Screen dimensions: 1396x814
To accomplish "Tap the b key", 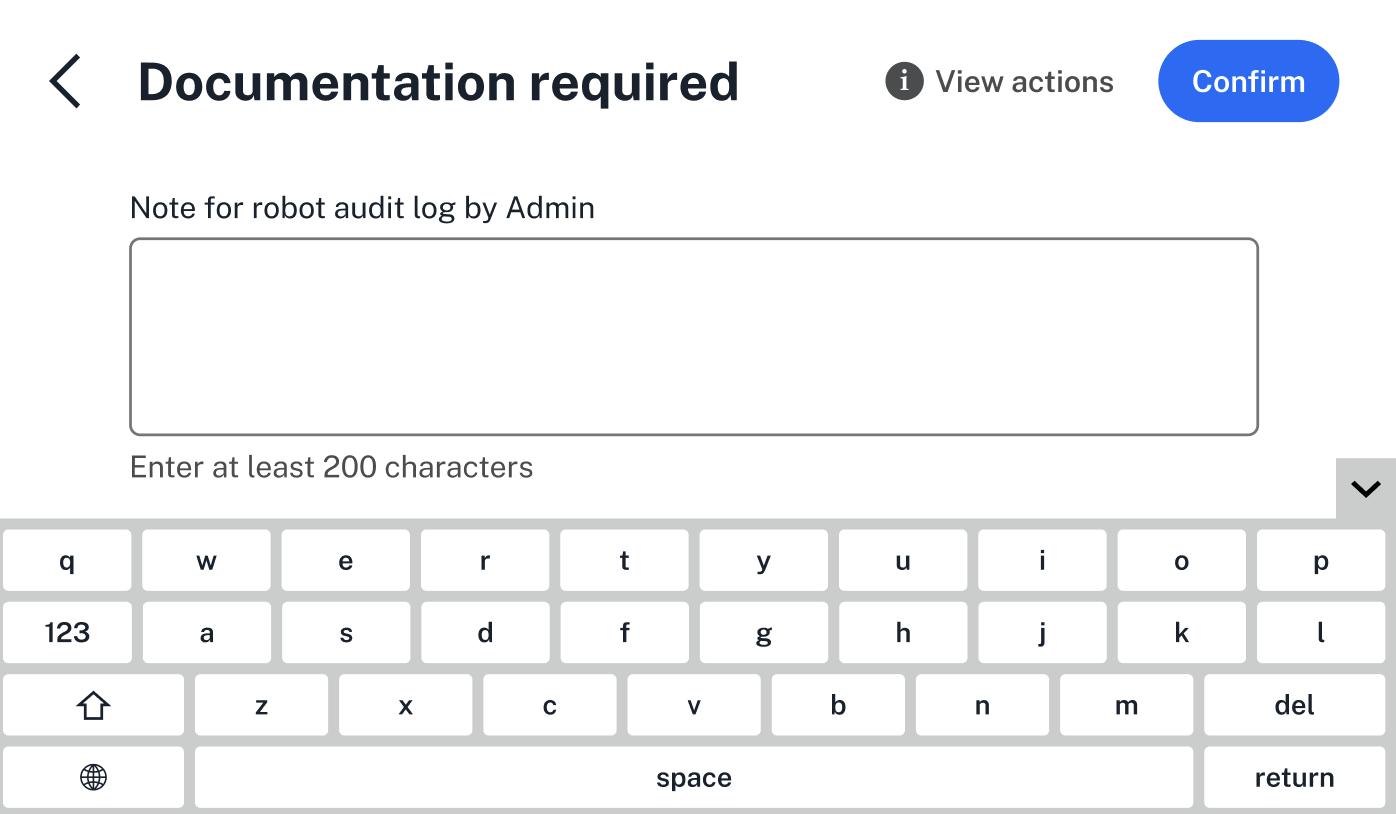I will click(x=838, y=705).
